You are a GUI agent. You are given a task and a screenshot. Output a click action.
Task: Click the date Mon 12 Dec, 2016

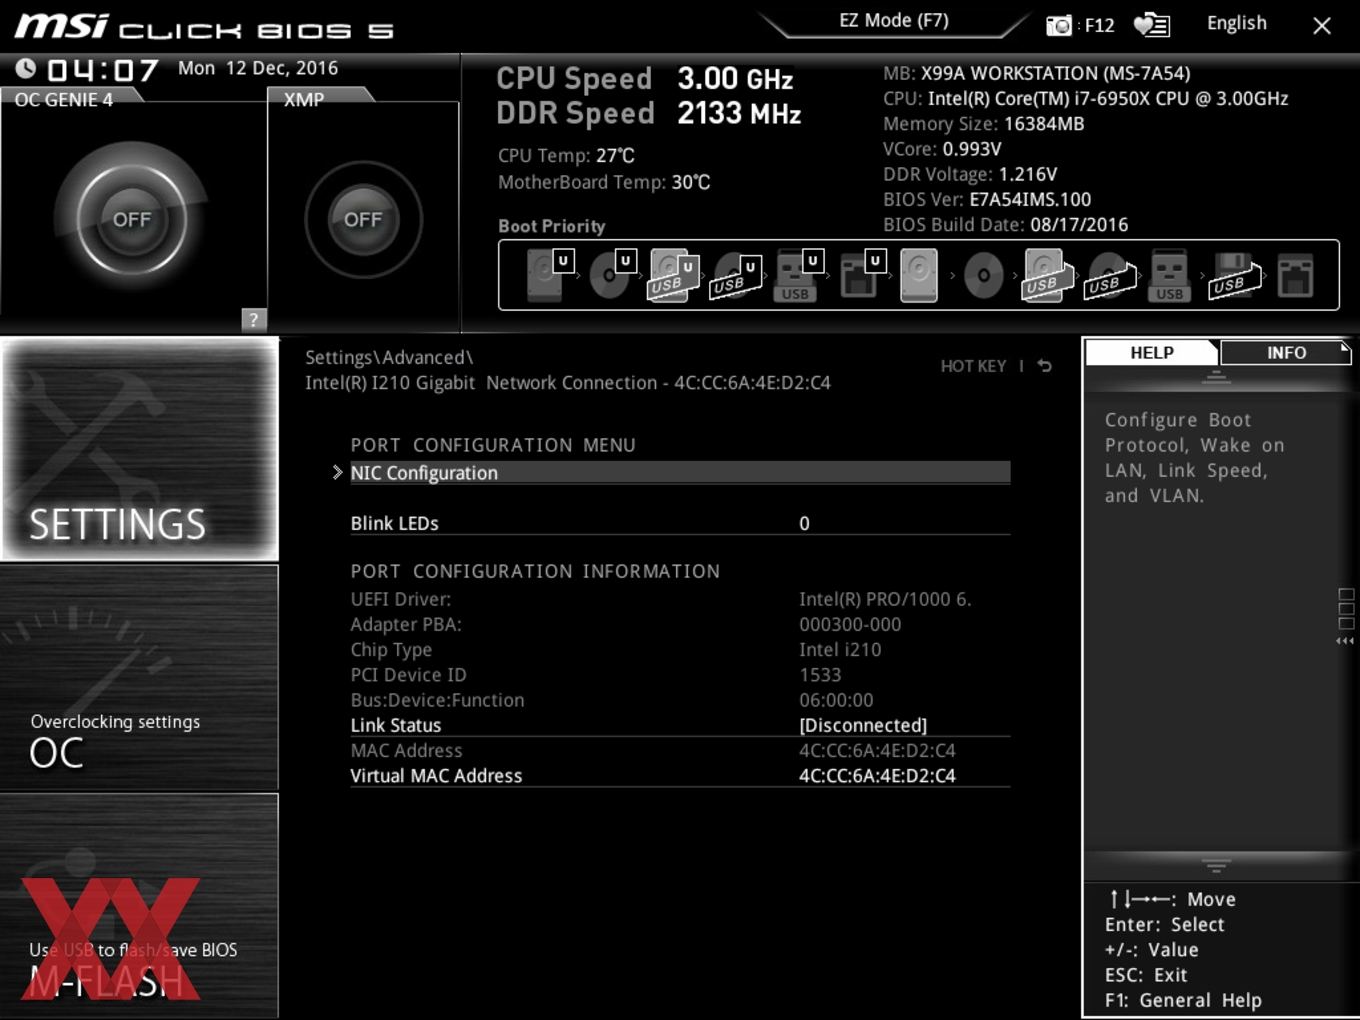pyautogui.click(x=258, y=68)
